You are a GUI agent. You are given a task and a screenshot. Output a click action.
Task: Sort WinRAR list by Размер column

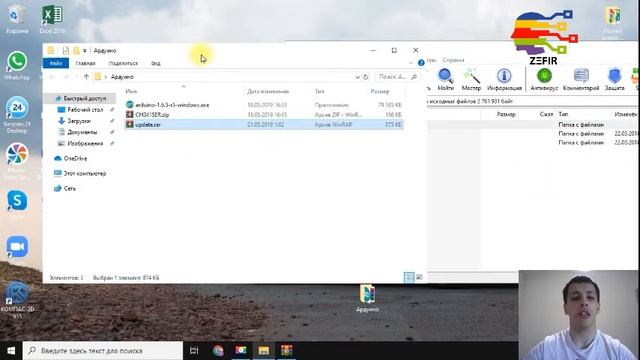[x=506, y=114]
